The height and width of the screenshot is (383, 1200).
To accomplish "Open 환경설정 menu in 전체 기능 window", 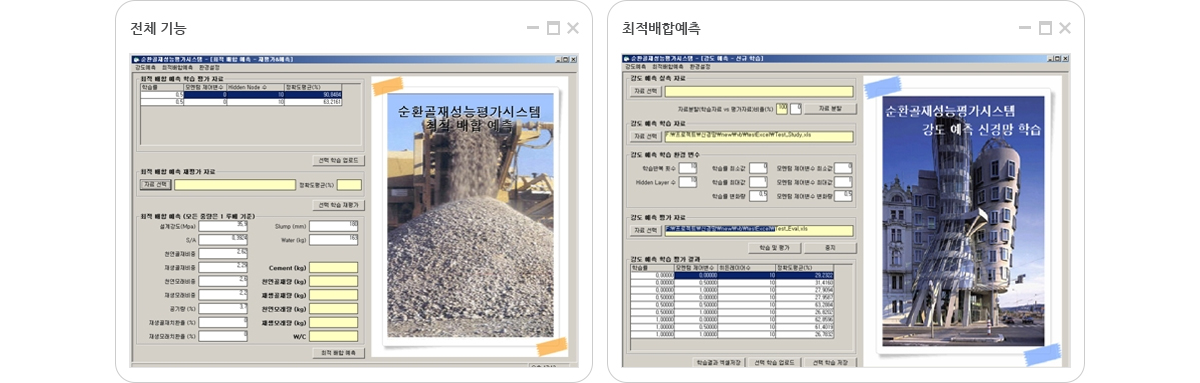I will (209, 68).
